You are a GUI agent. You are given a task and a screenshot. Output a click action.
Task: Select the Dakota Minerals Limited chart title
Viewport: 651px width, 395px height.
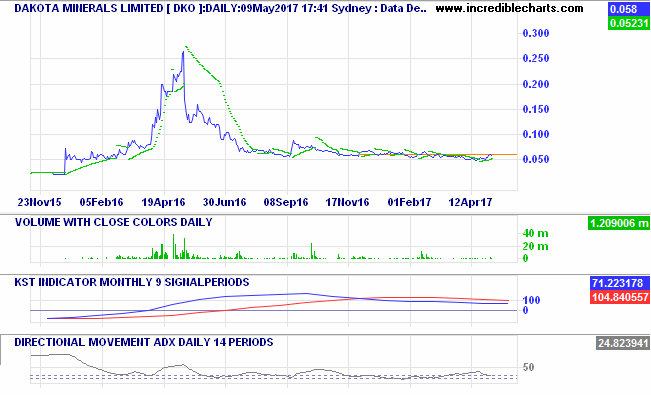click(x=220, y=8)
